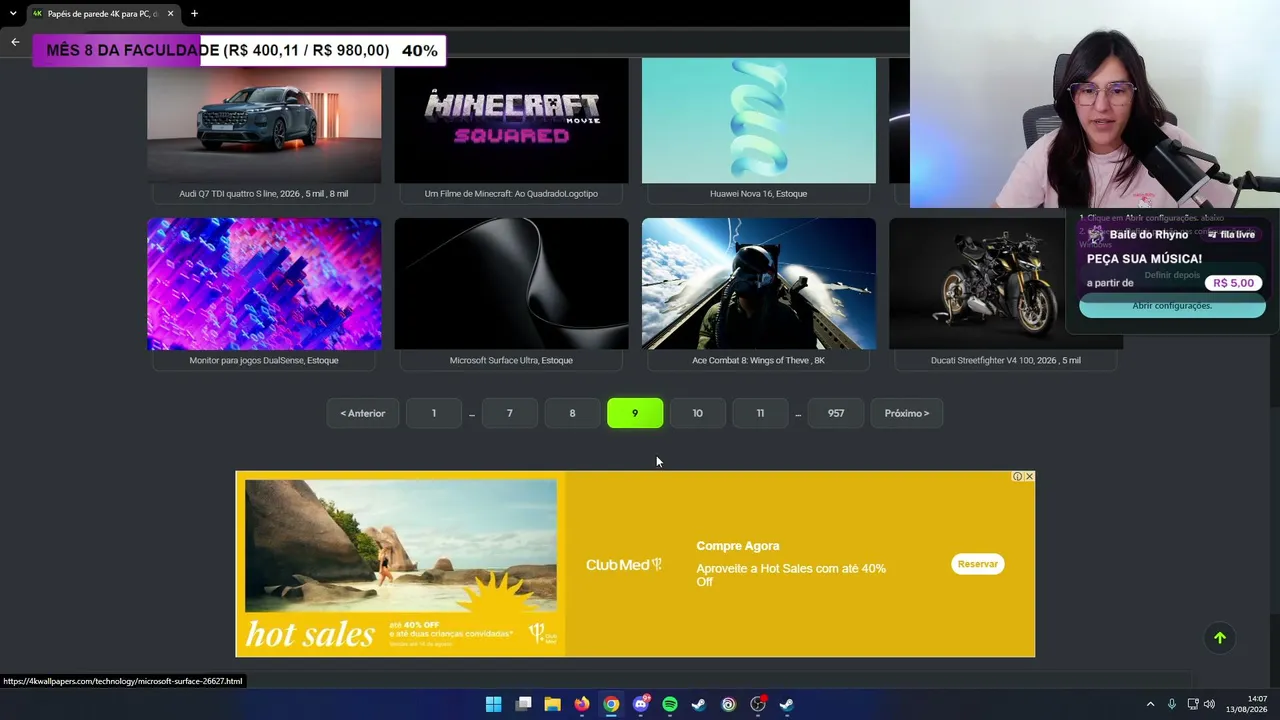Open the Windows Start menu

tap(493, 704)
